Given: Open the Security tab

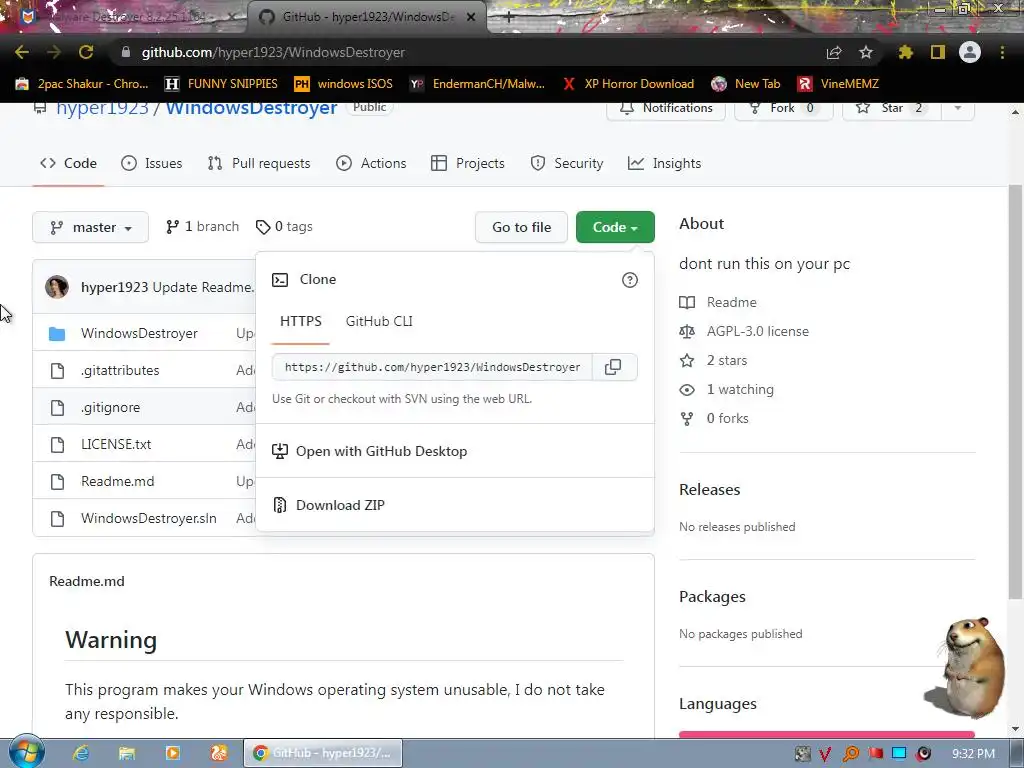Looking at the screenshot, I should pyautogui.click(x=566, y=163).
